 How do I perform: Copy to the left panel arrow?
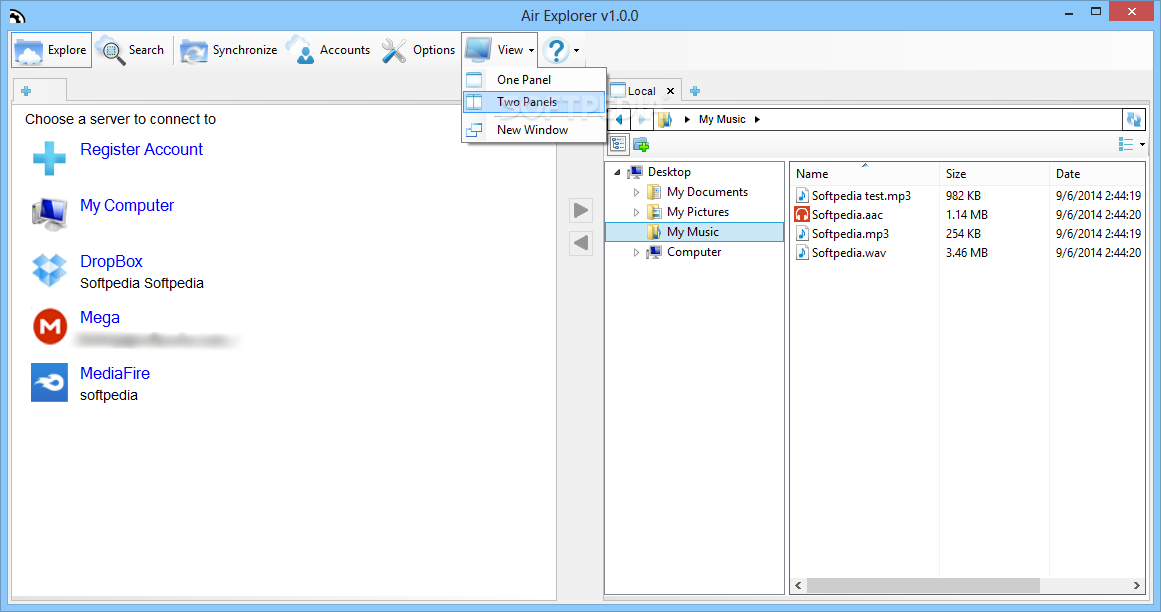(581, 243)
